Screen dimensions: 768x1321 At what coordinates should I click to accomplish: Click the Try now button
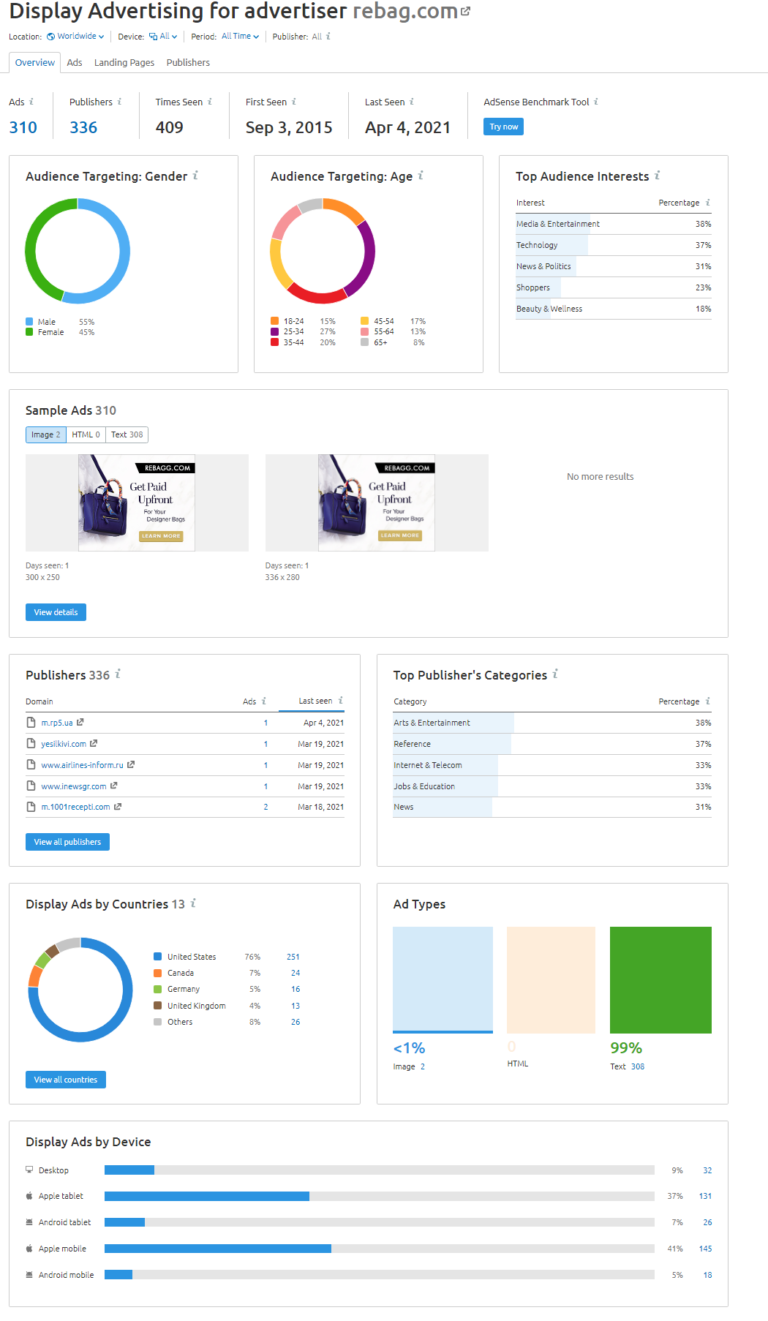coord(503,127)
